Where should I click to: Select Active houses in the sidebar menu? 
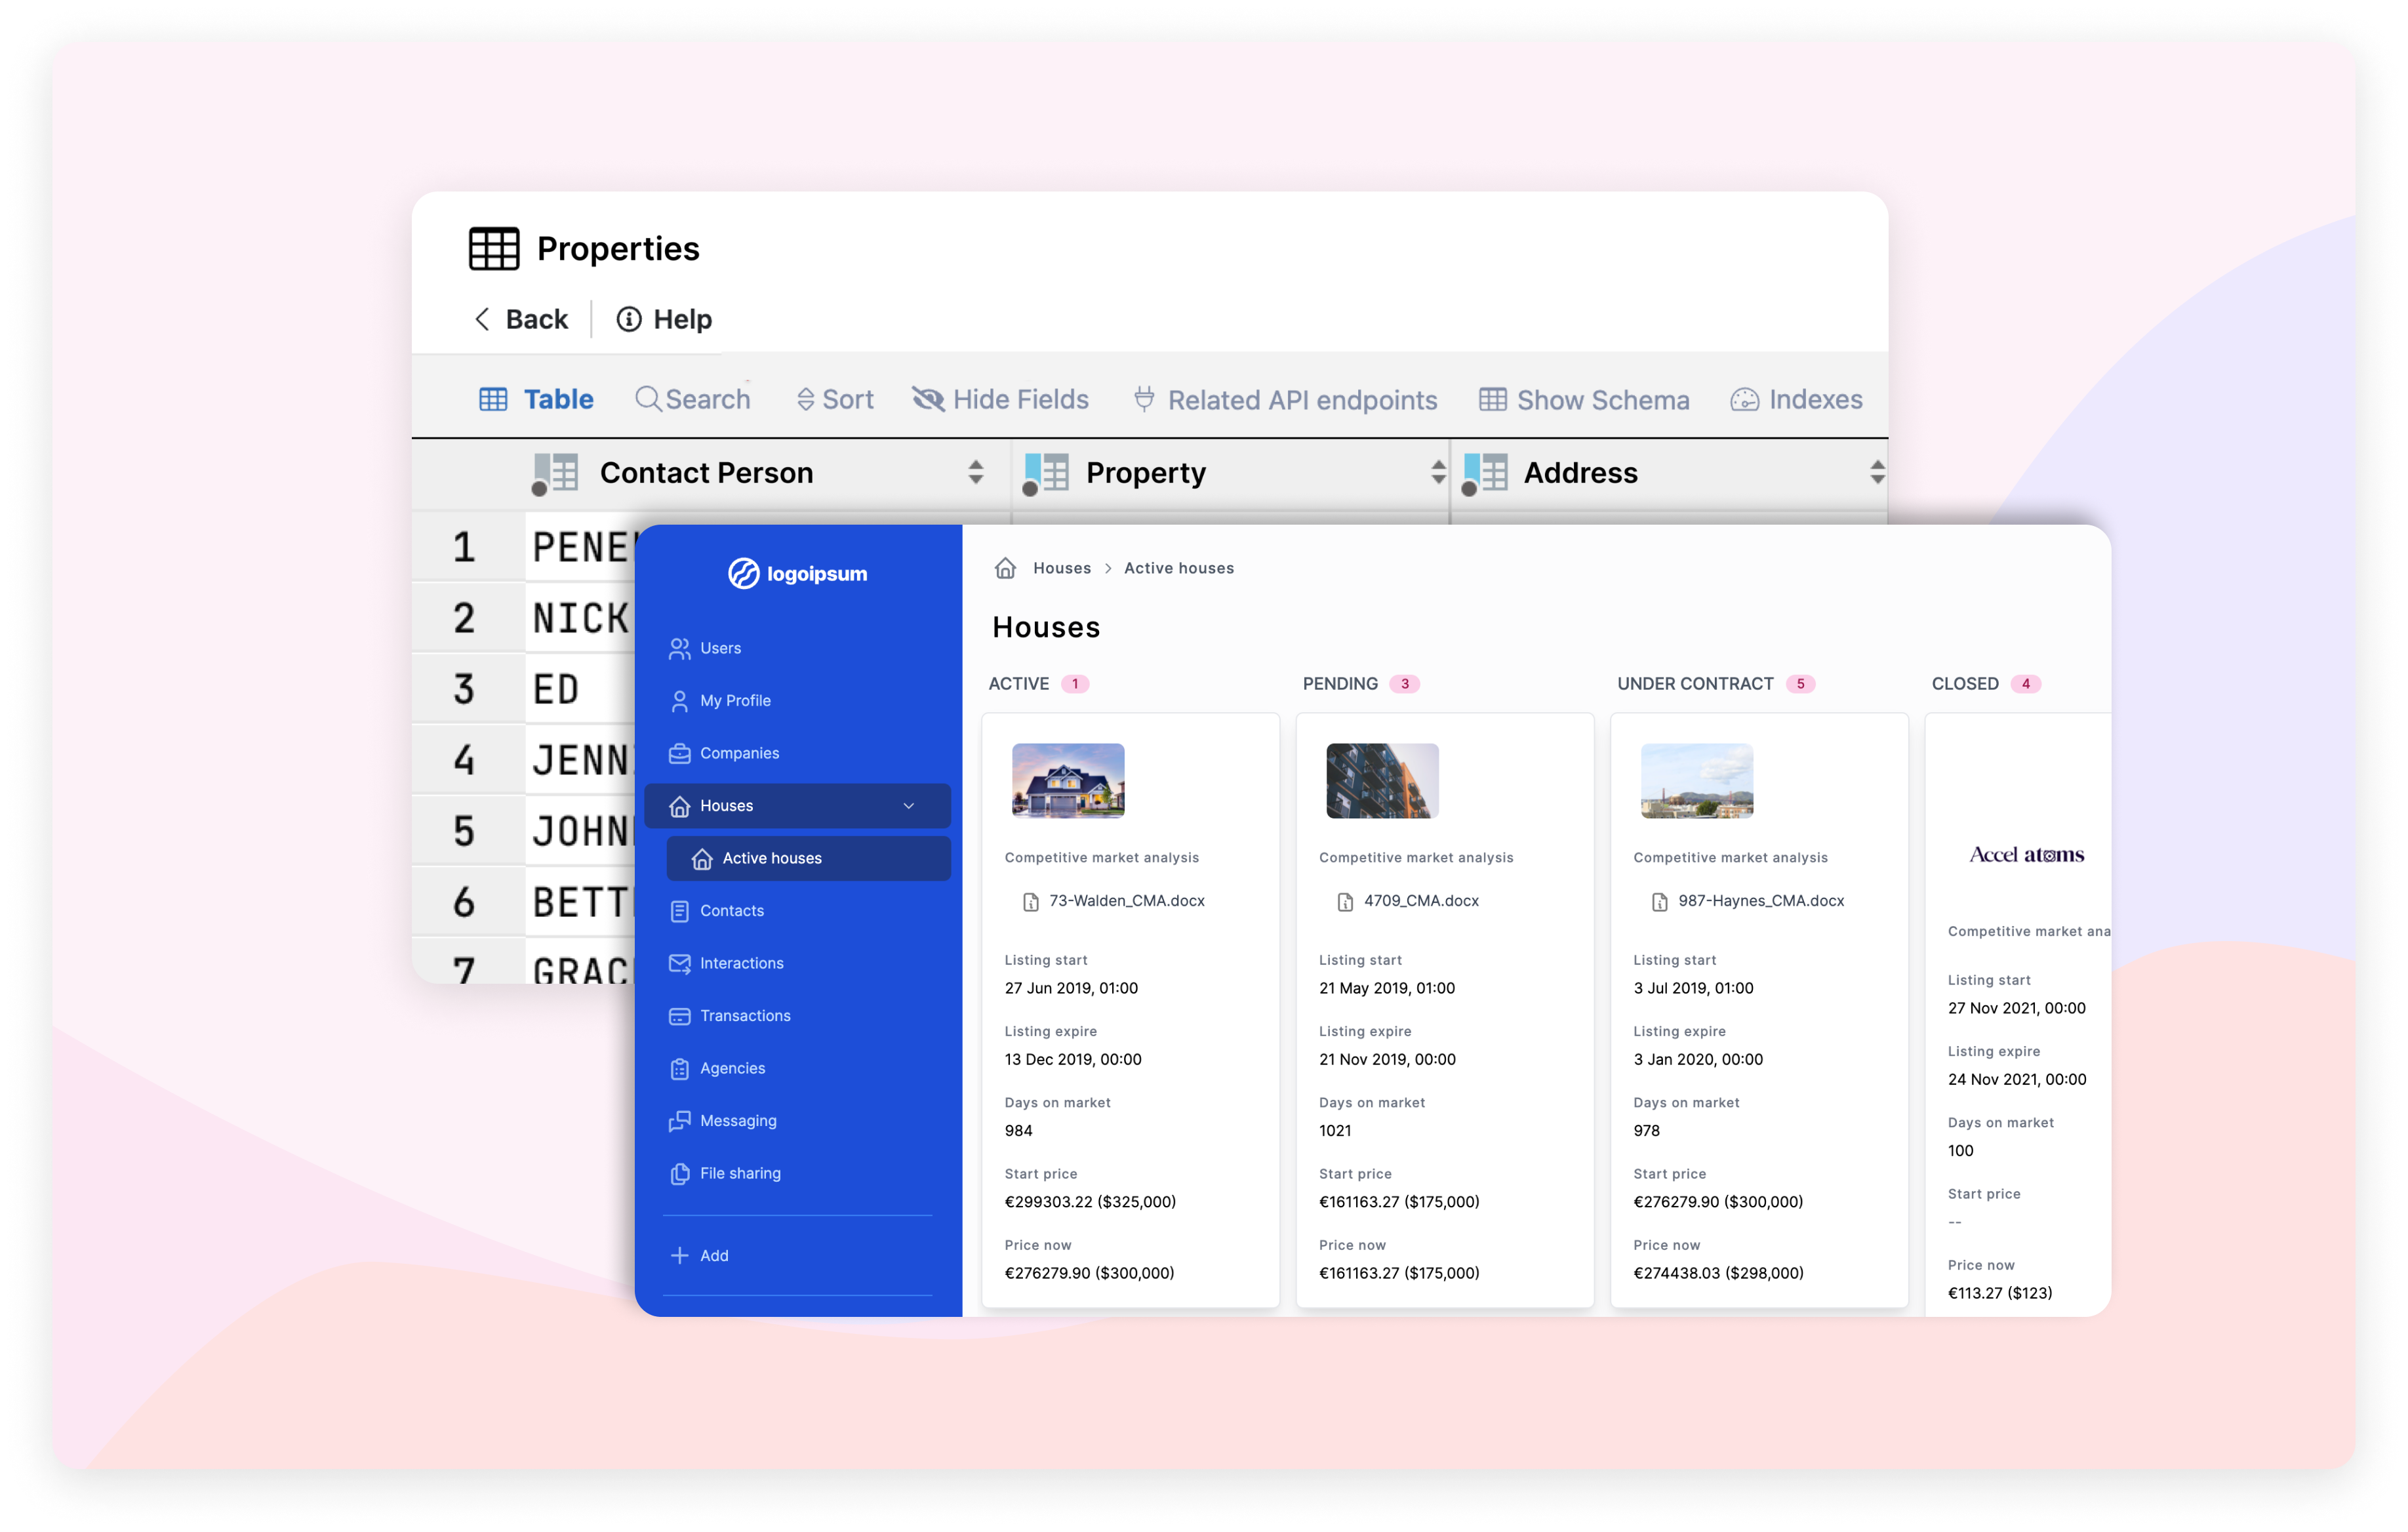tap(771, 857)
